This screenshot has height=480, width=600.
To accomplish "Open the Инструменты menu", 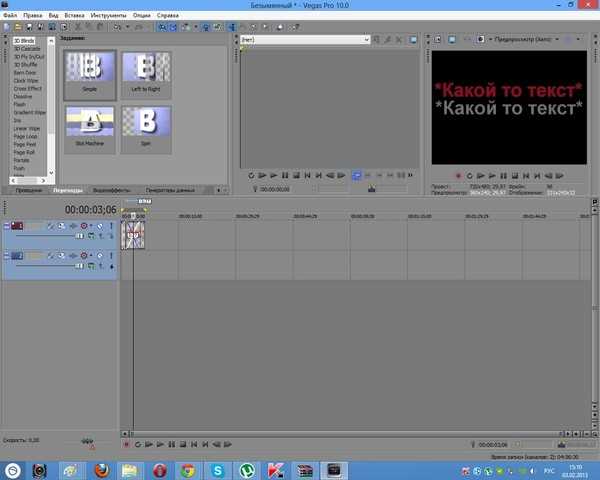I will (x=108, y=15).
